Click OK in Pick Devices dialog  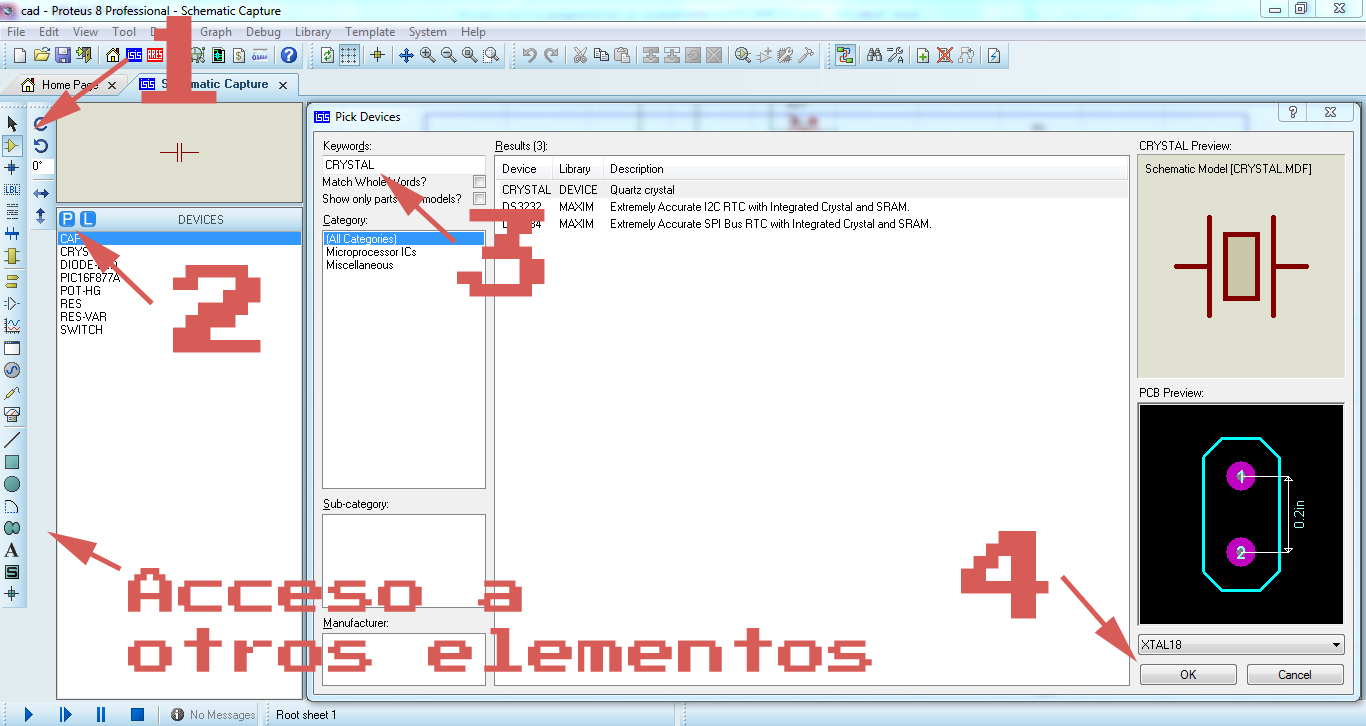1188,675
